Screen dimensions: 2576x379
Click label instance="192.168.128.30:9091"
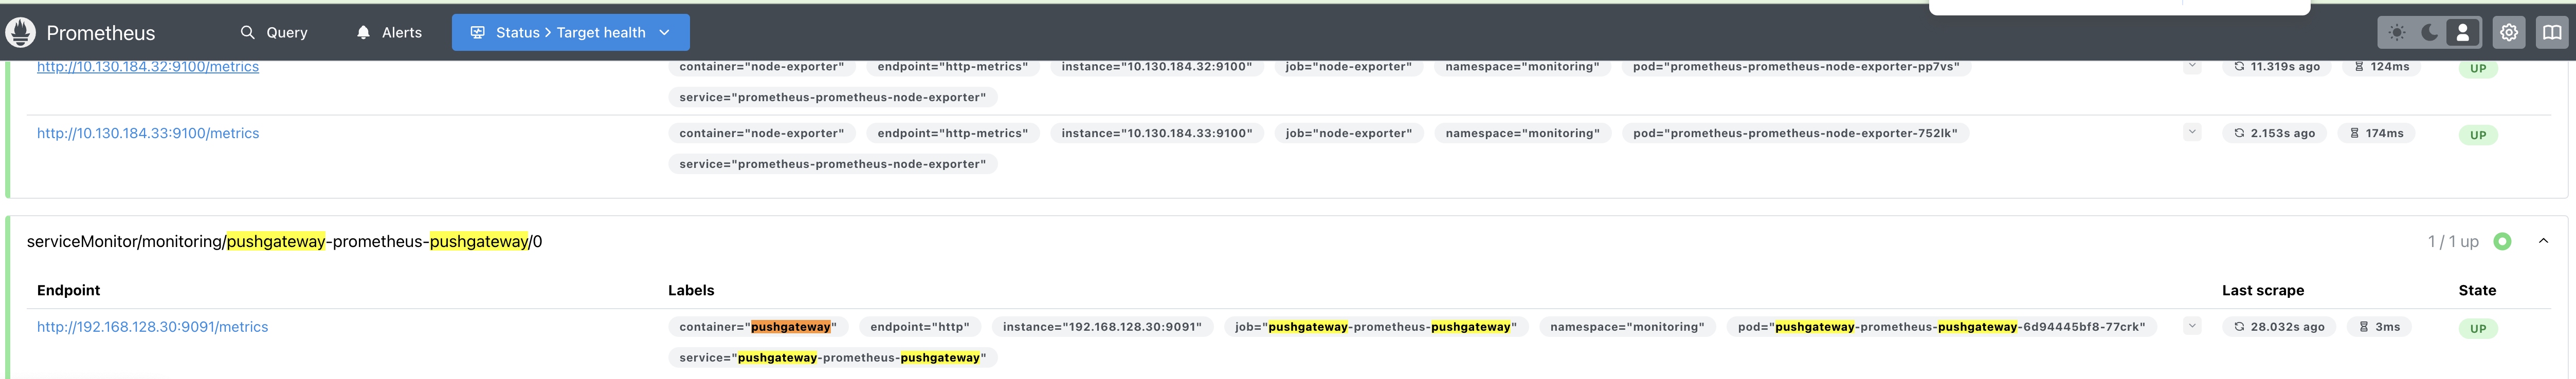coord(1102,327)
